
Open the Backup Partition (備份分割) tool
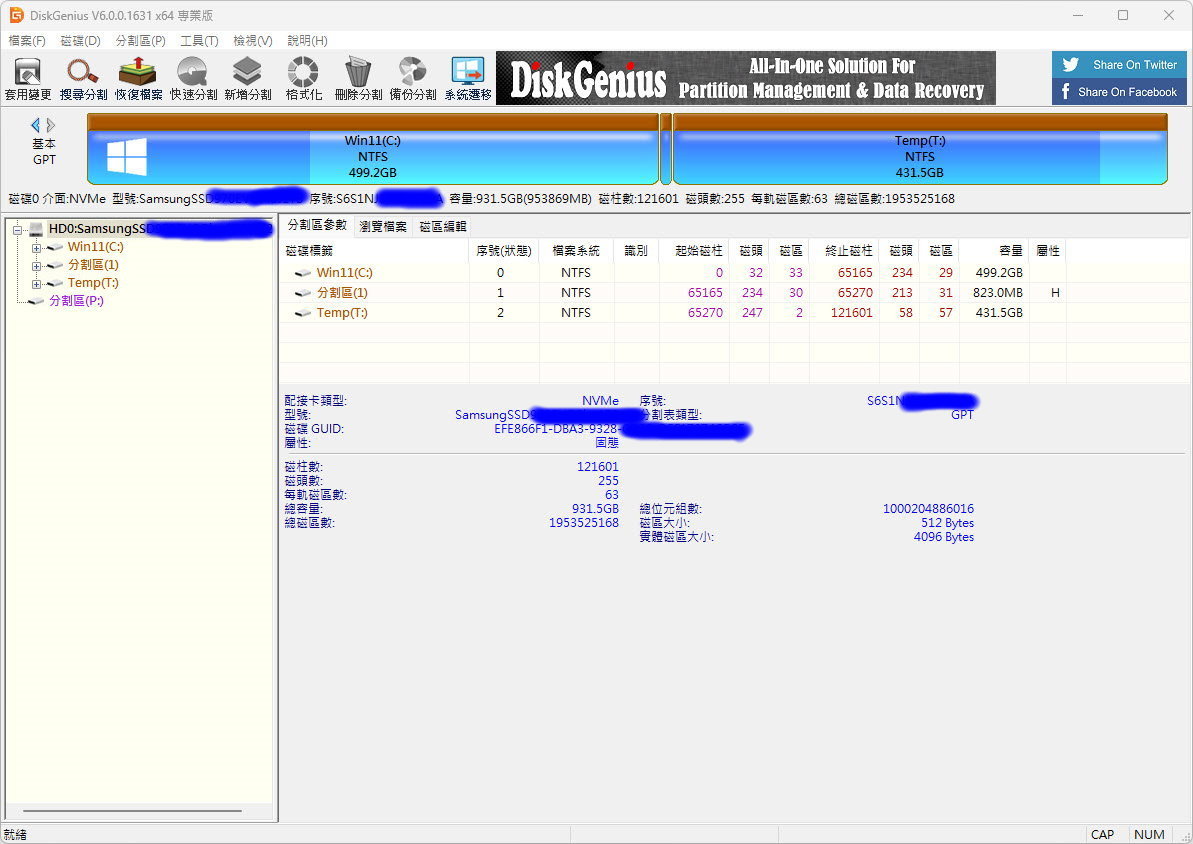(413, 78)
